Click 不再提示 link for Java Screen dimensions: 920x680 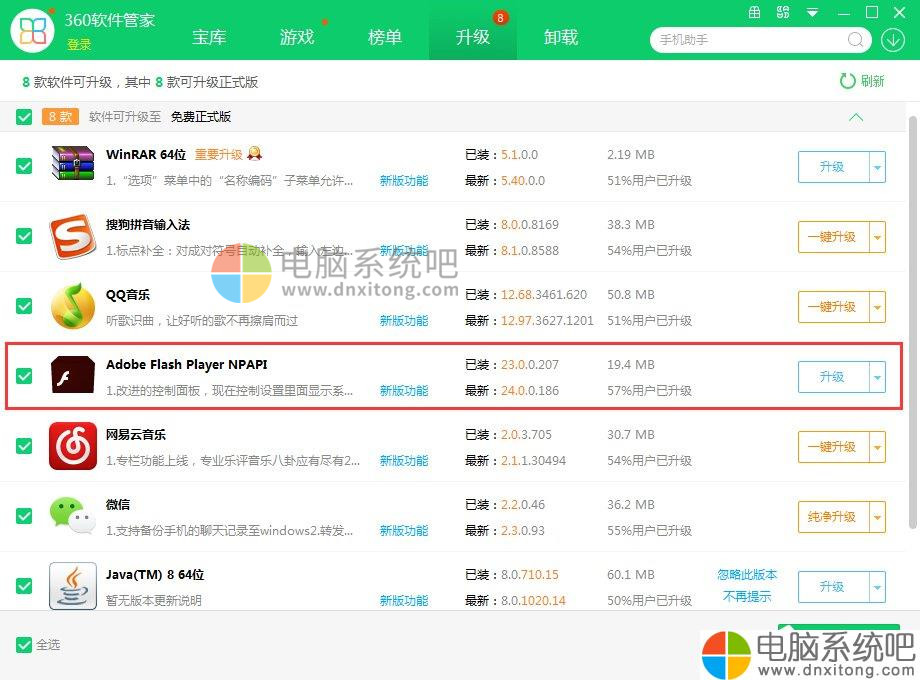coord(747,597)
